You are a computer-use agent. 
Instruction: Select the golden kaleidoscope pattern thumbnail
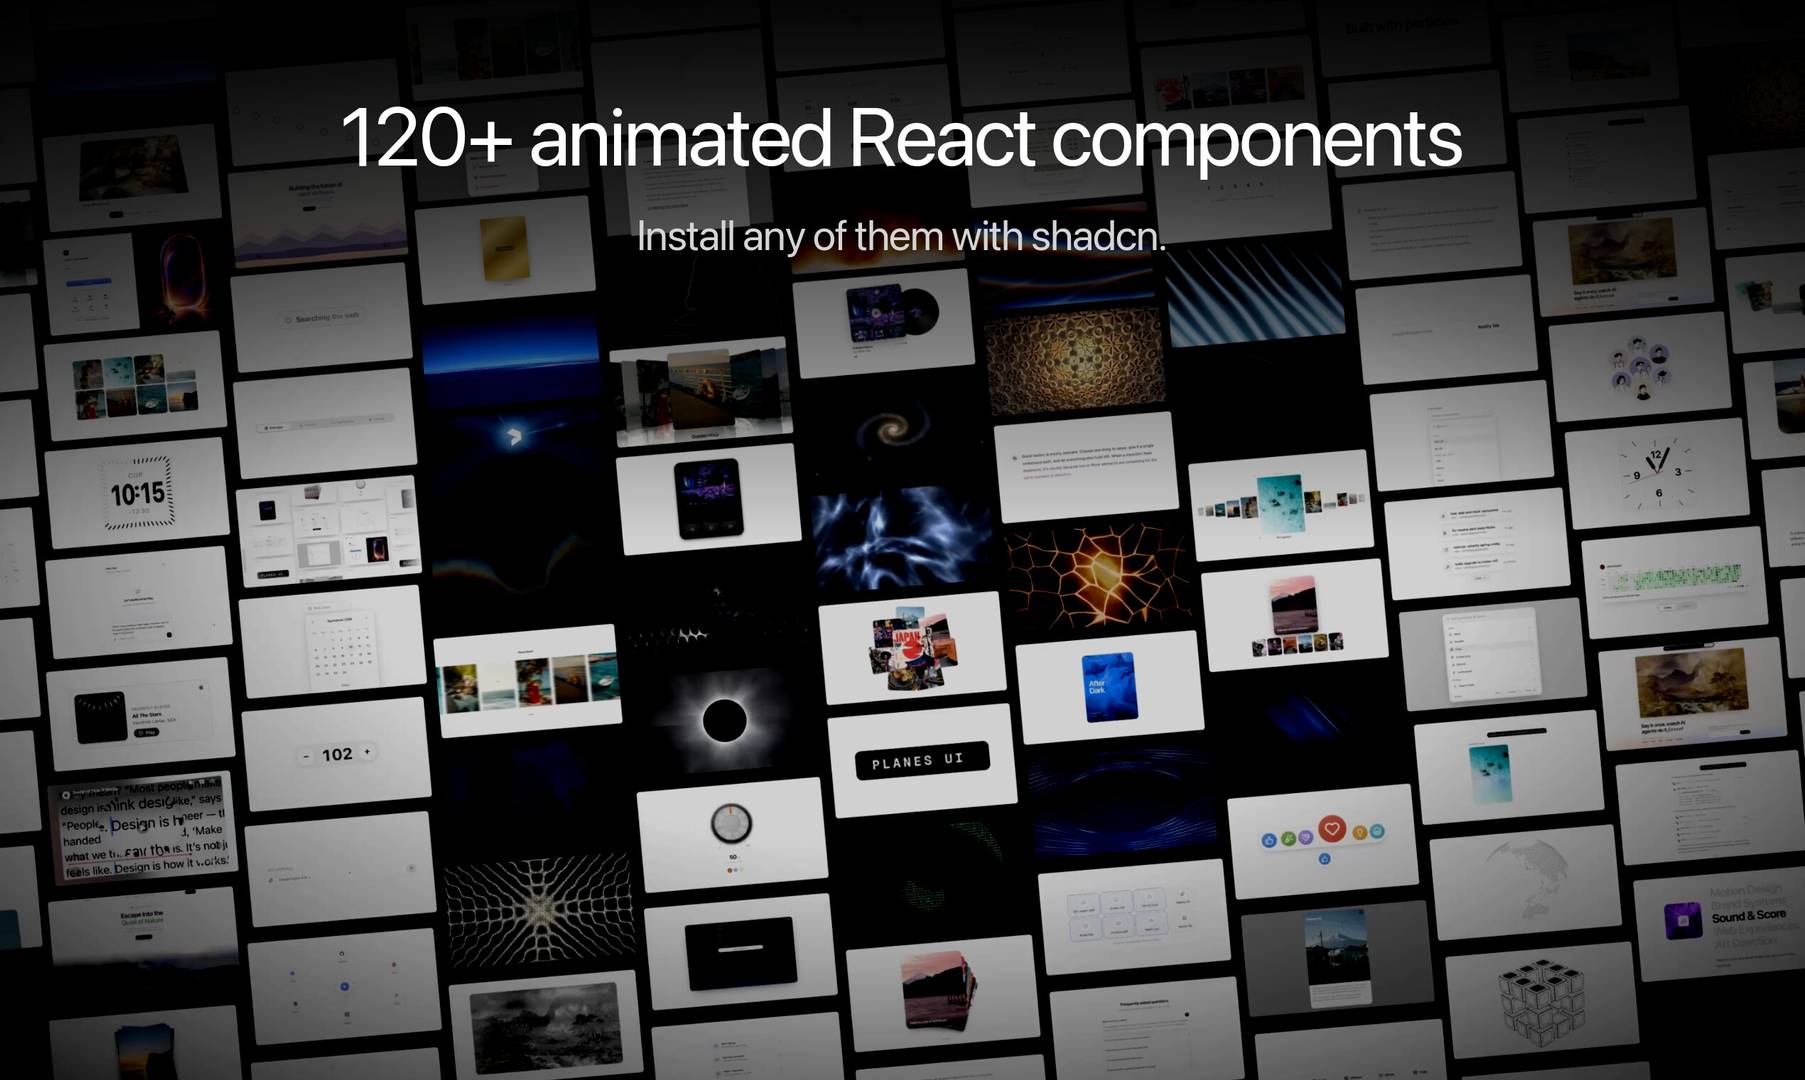point(1075,360)
